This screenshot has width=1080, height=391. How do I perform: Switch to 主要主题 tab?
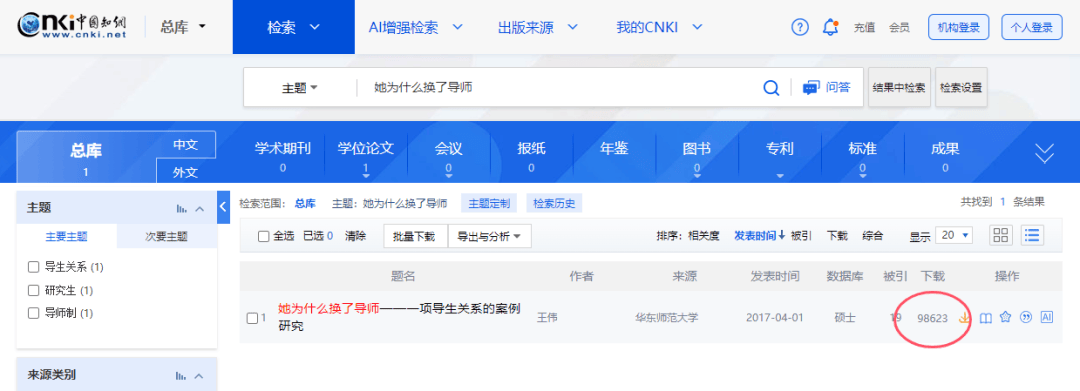pyautogui.click(x=66, y=236)
